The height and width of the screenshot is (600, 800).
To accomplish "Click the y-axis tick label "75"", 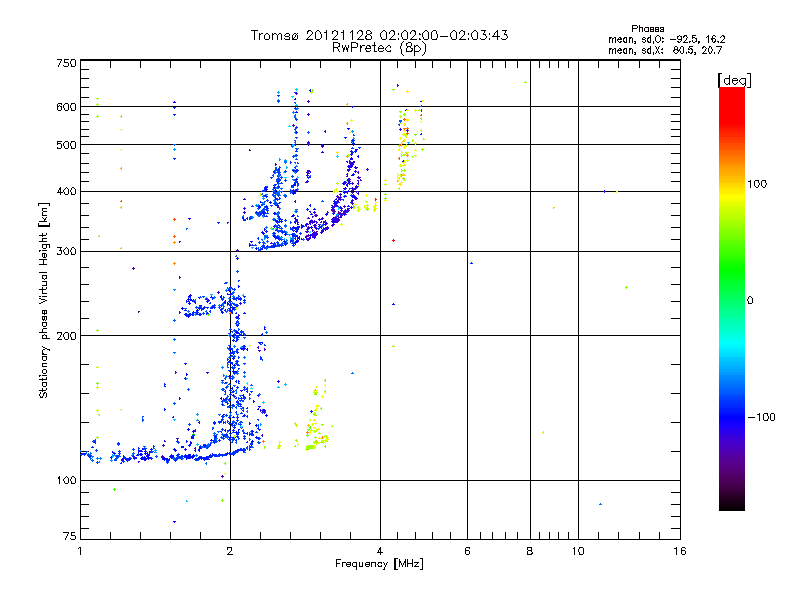I will pyautogui.click(x=70, y=536).
